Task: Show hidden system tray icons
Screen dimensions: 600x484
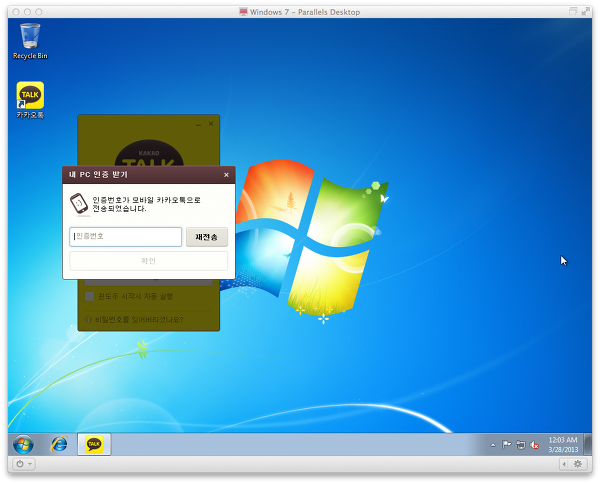Action: 493,445
